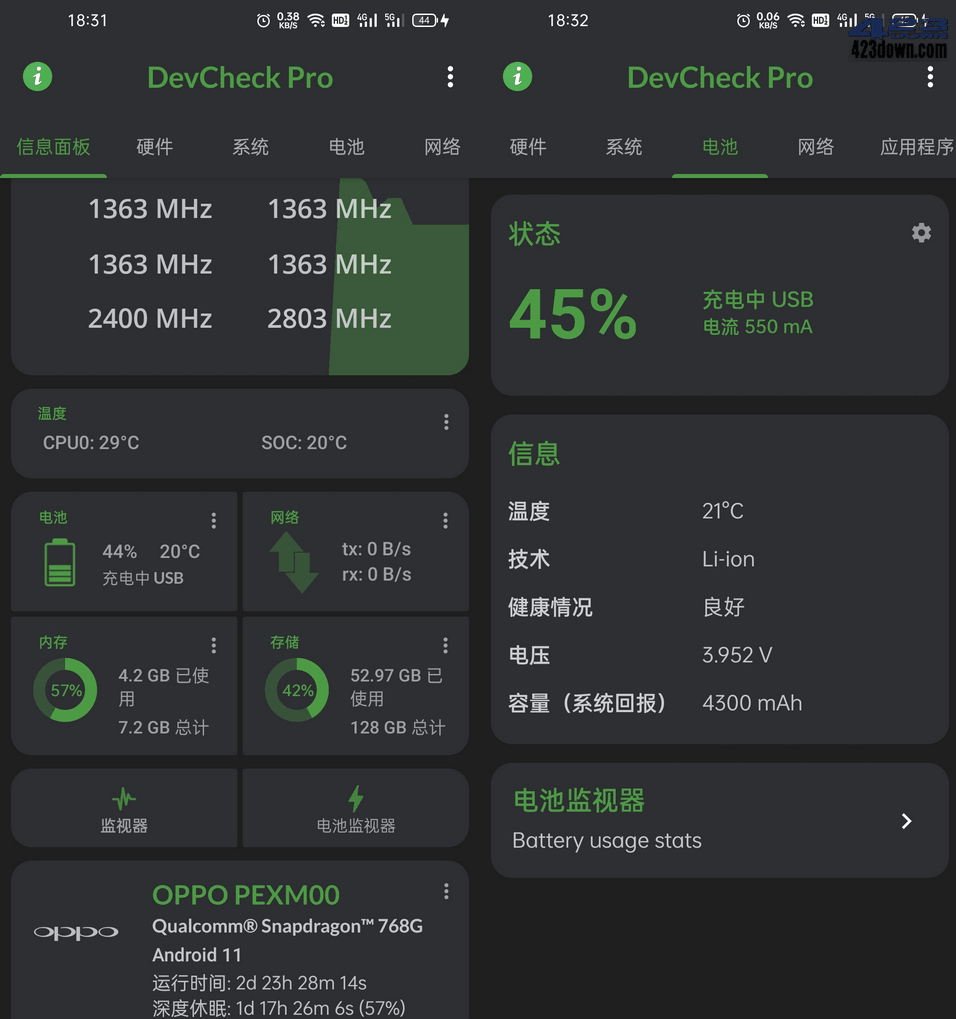Tap 电压 3.952 V row
956x1019 pixels.
719,655
